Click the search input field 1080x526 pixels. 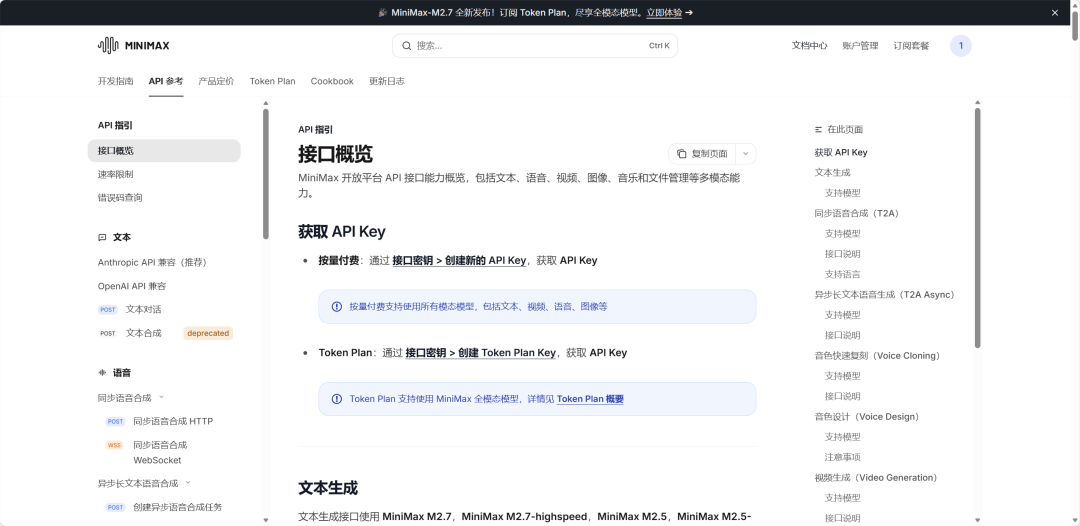tap(530, 46)
